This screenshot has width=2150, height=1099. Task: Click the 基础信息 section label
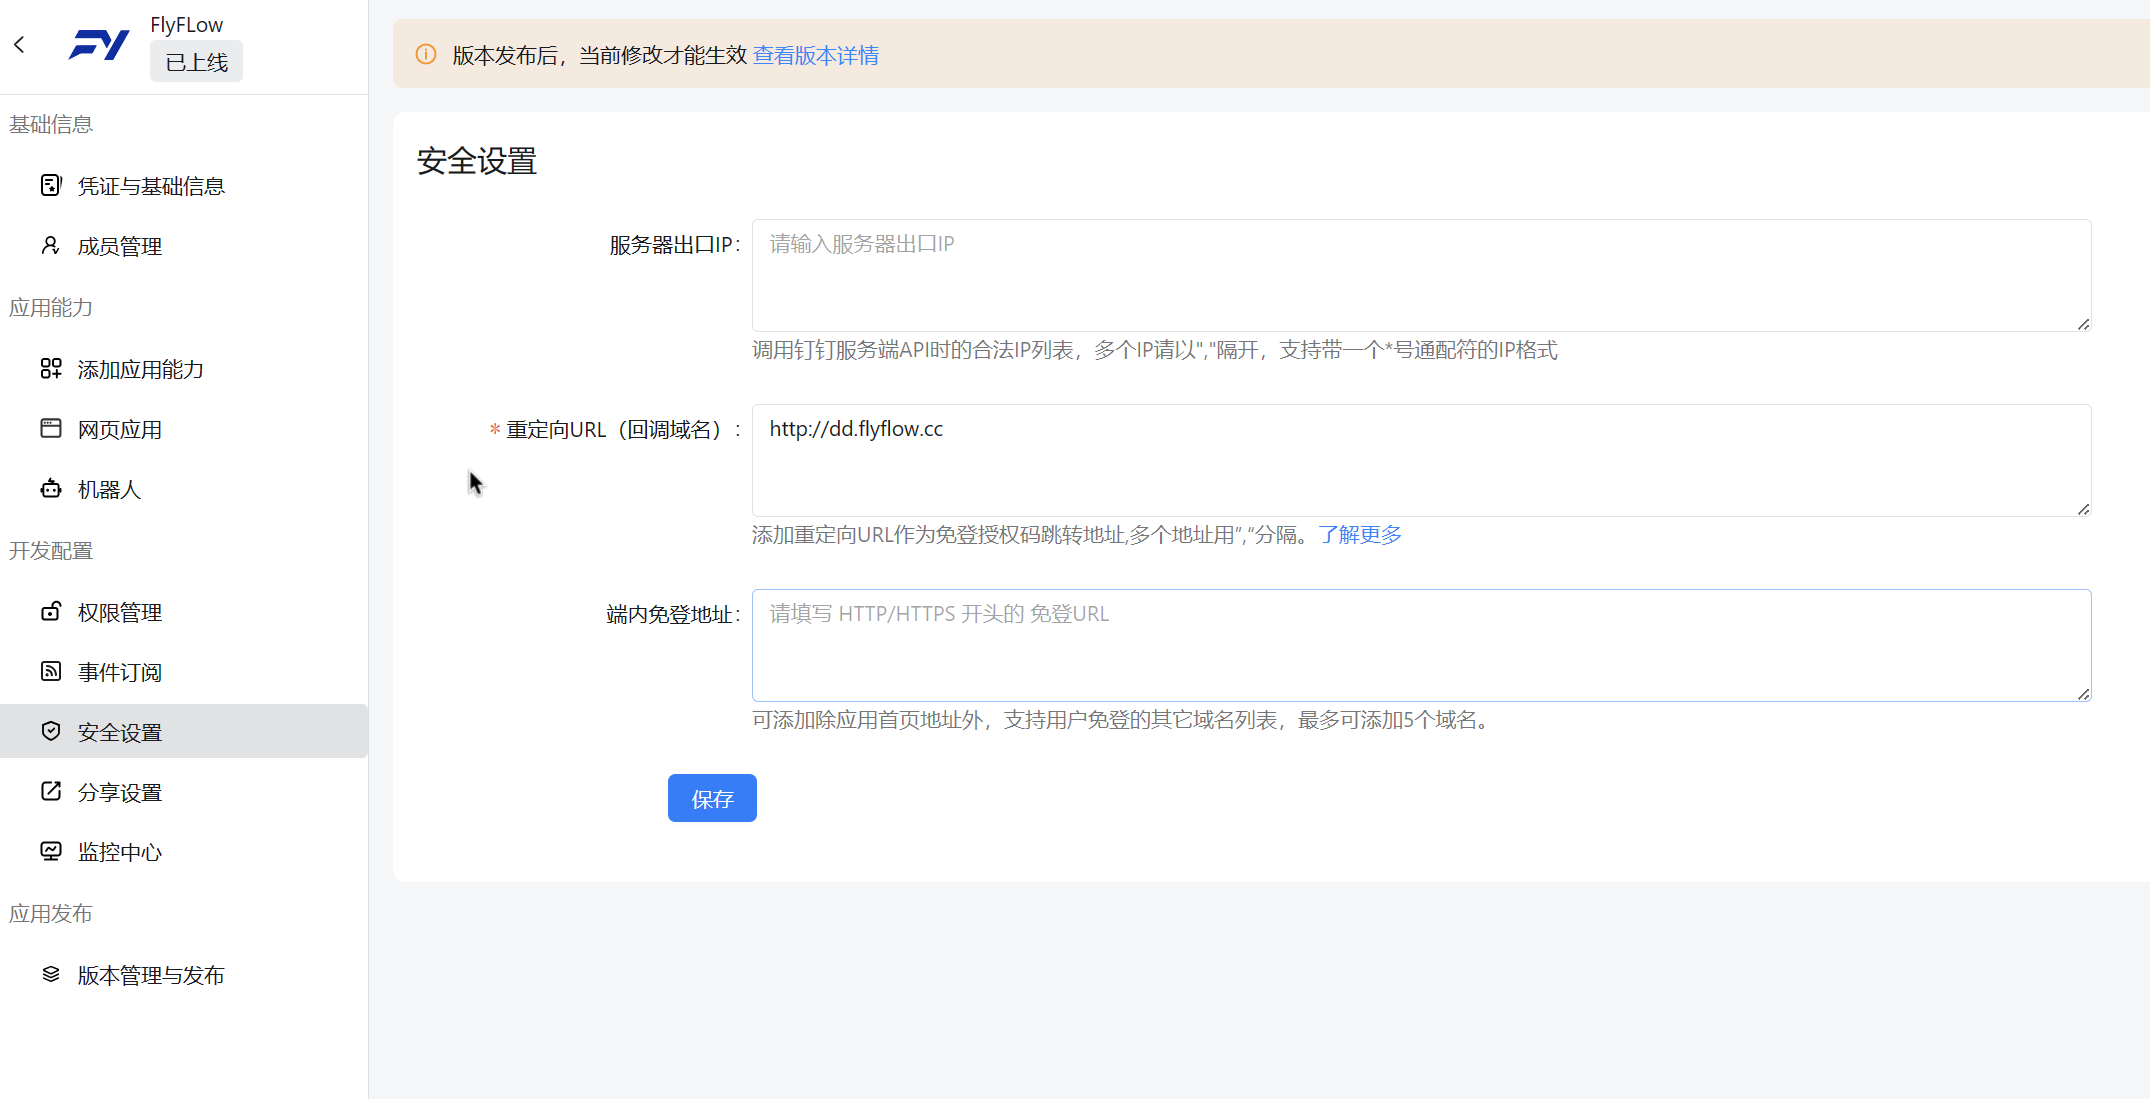coord(51,124)
